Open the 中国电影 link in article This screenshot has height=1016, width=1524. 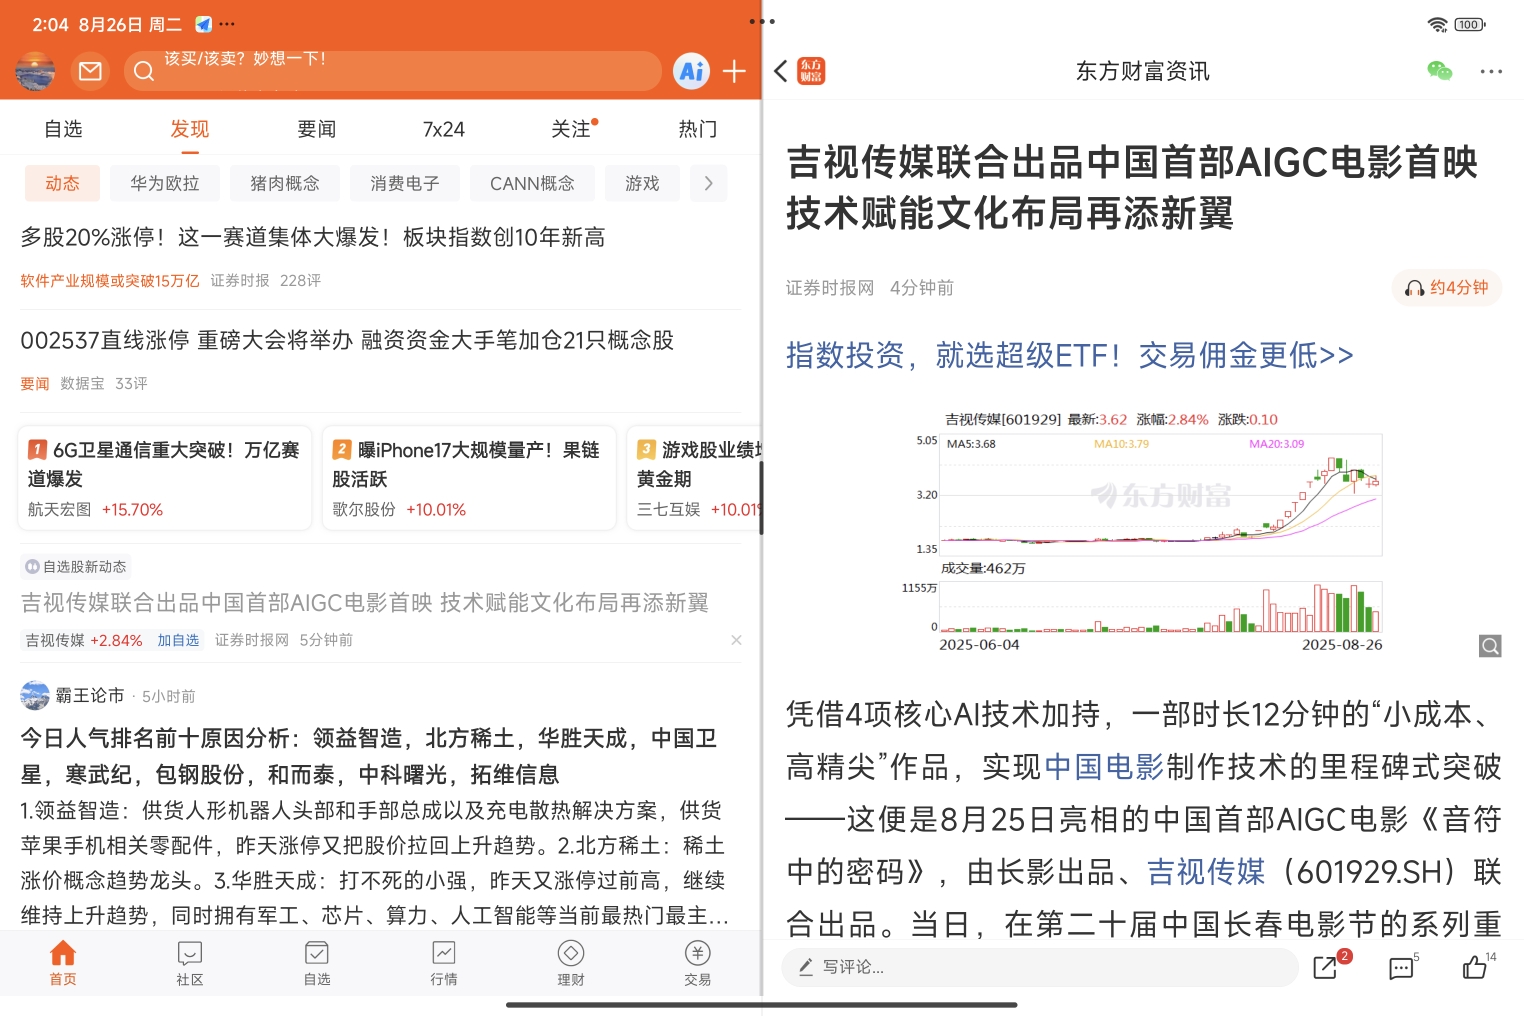(1104, 767)
